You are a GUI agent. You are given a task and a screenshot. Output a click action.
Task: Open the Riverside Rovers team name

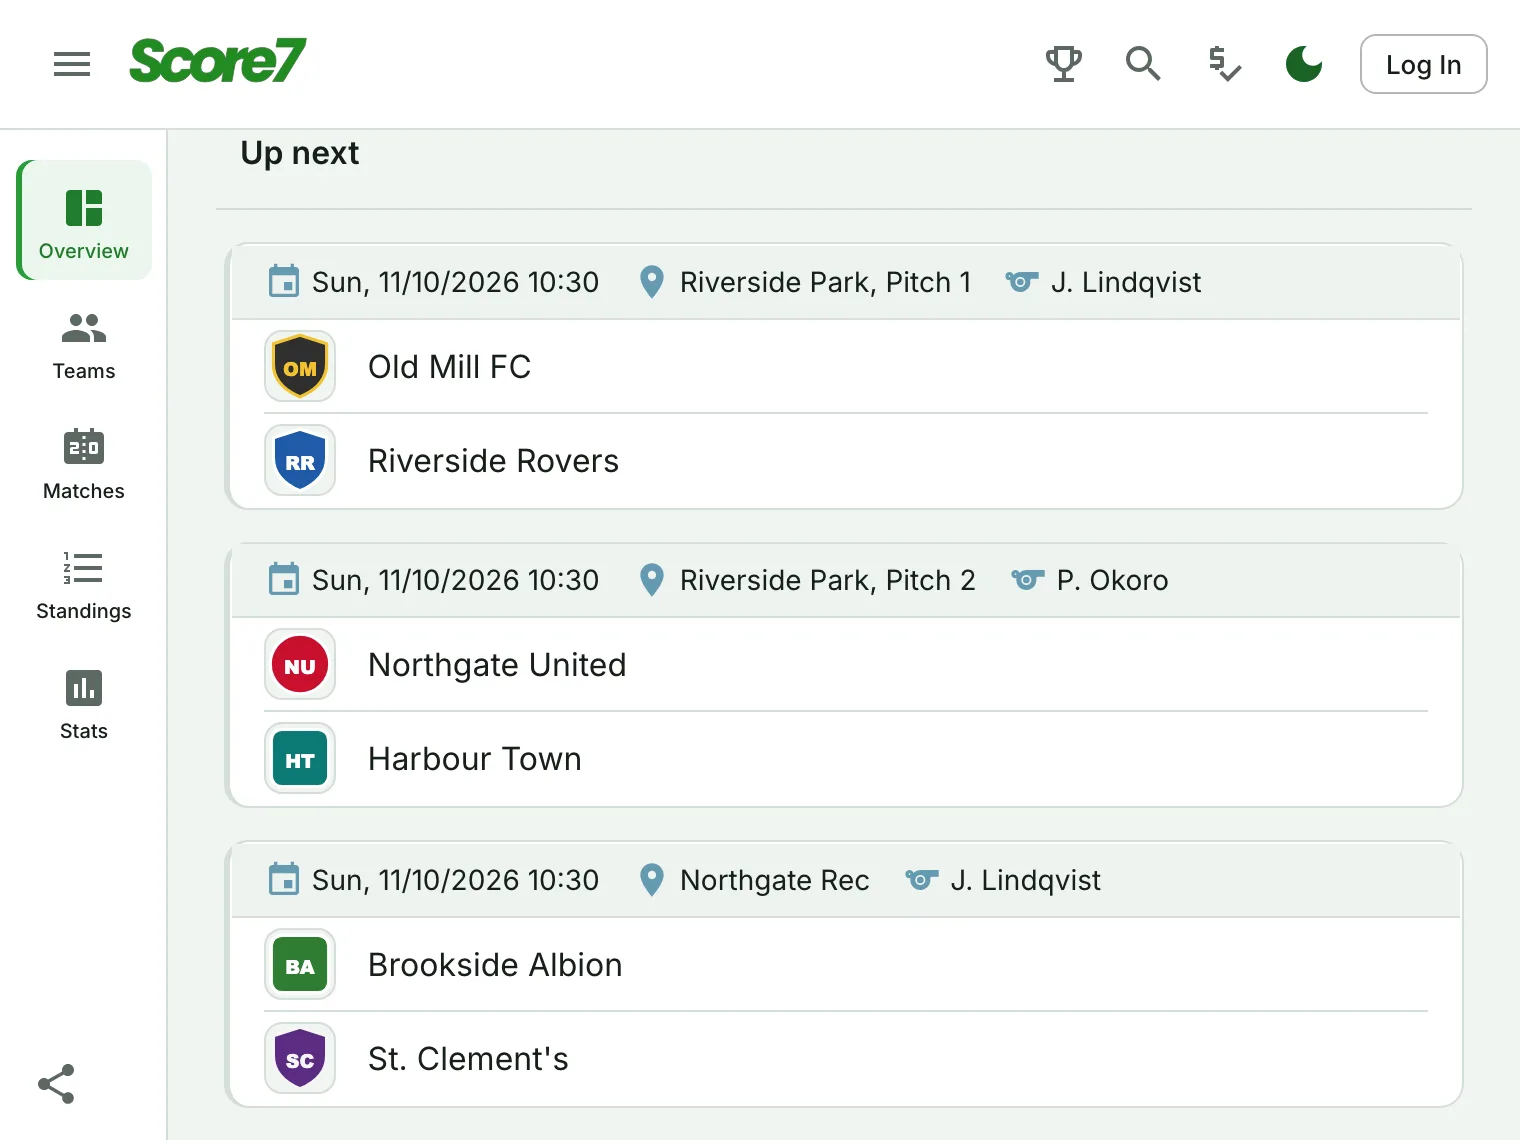(x=493, y=461)
